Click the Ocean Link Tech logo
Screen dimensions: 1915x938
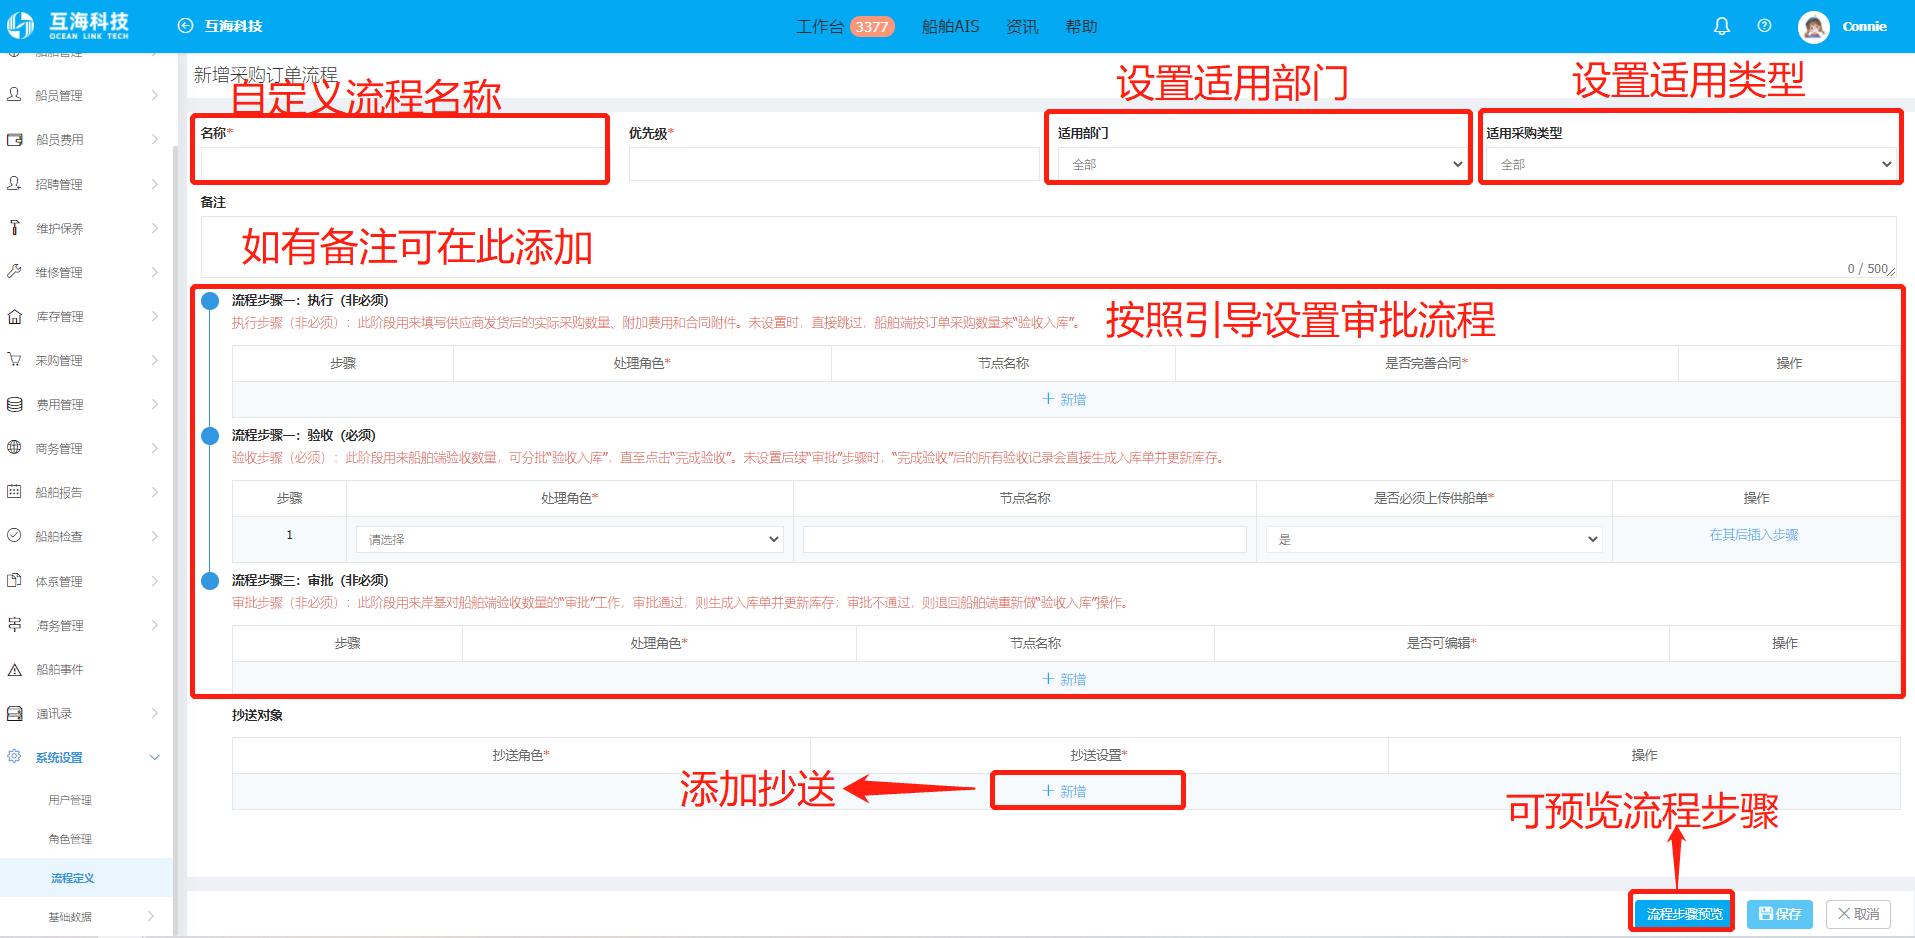pos(68,25)
